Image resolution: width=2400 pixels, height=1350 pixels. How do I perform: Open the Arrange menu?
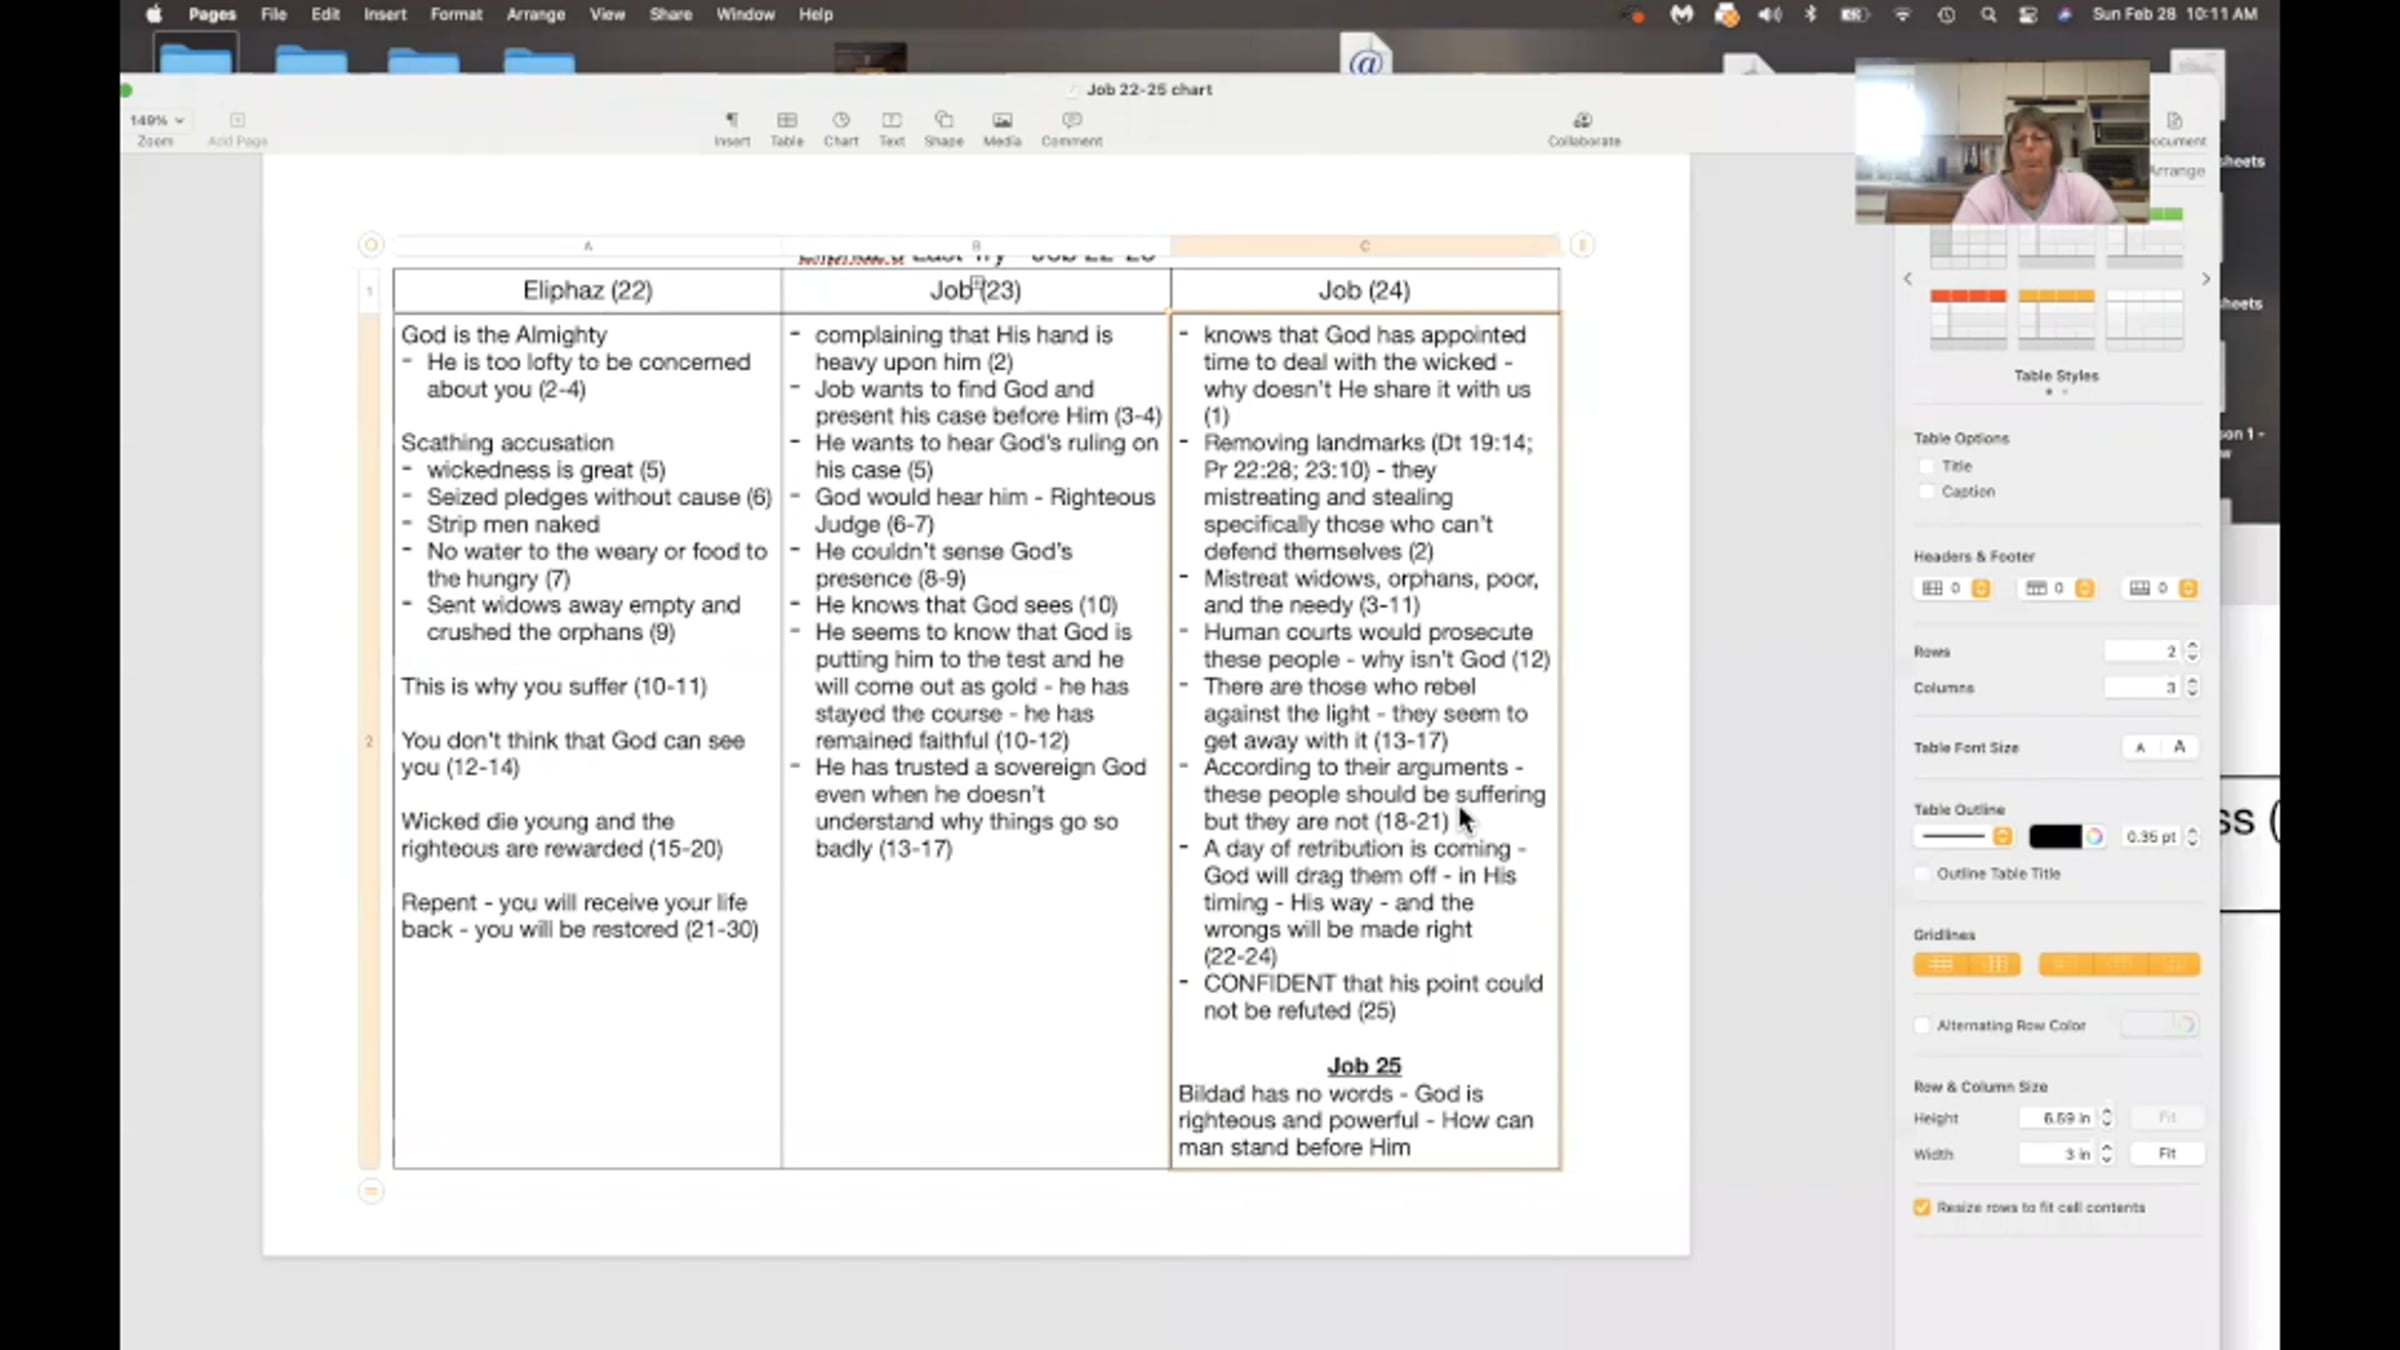(x=535, y=14)
